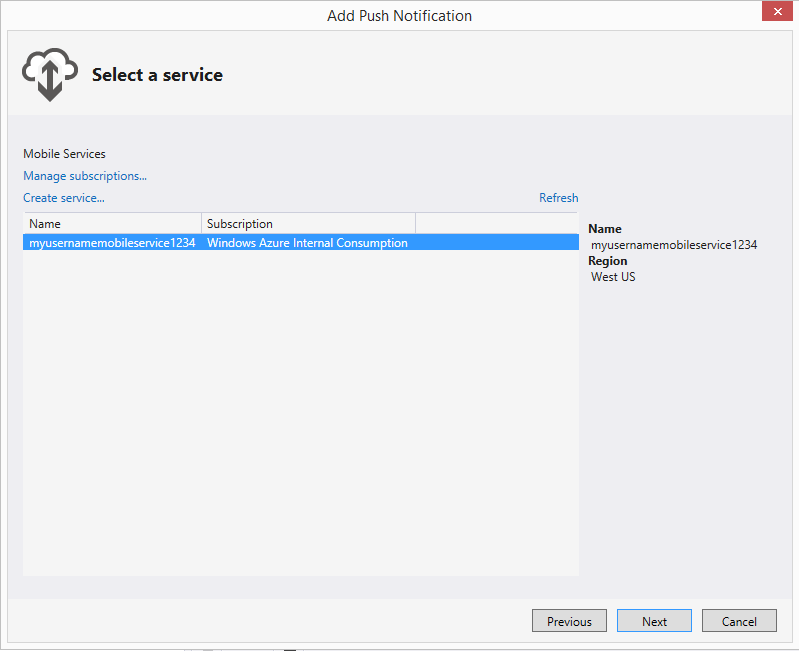Click the Add Push Notification title bar
The height and width of the screenshot is (651, 799).
click(x=400, y=16)
